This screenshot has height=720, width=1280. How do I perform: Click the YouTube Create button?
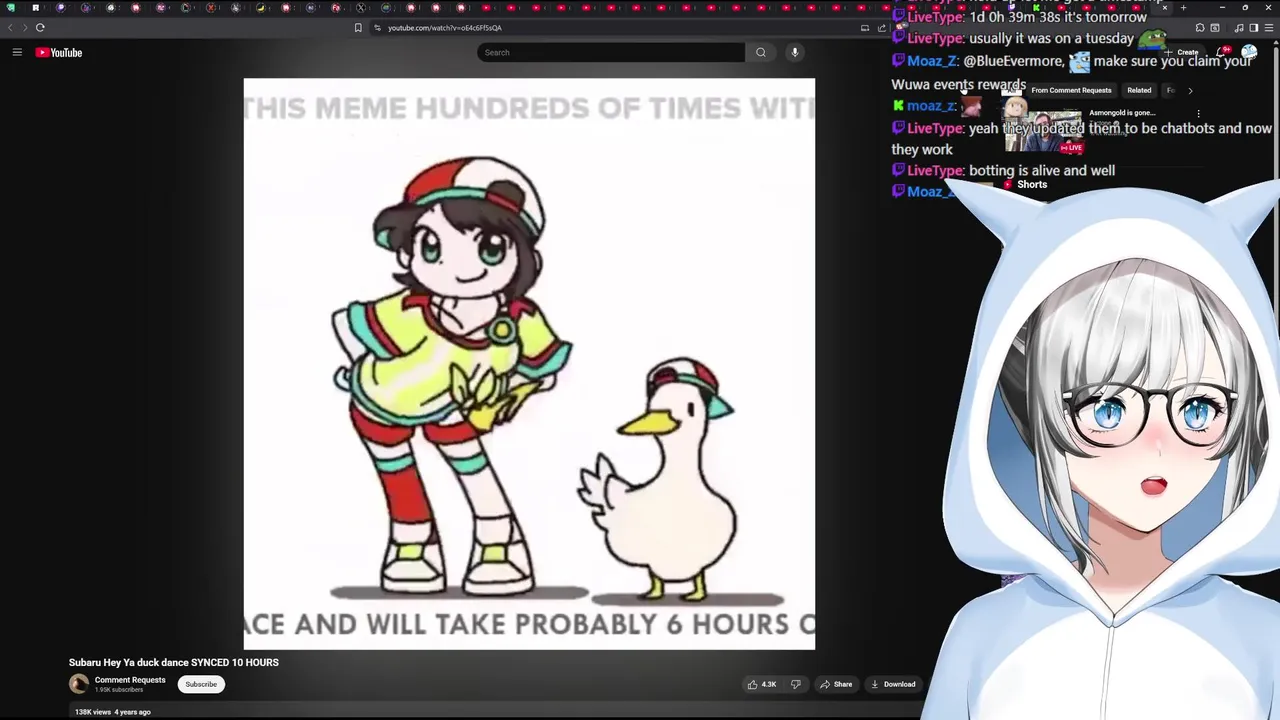point(1183,52)
